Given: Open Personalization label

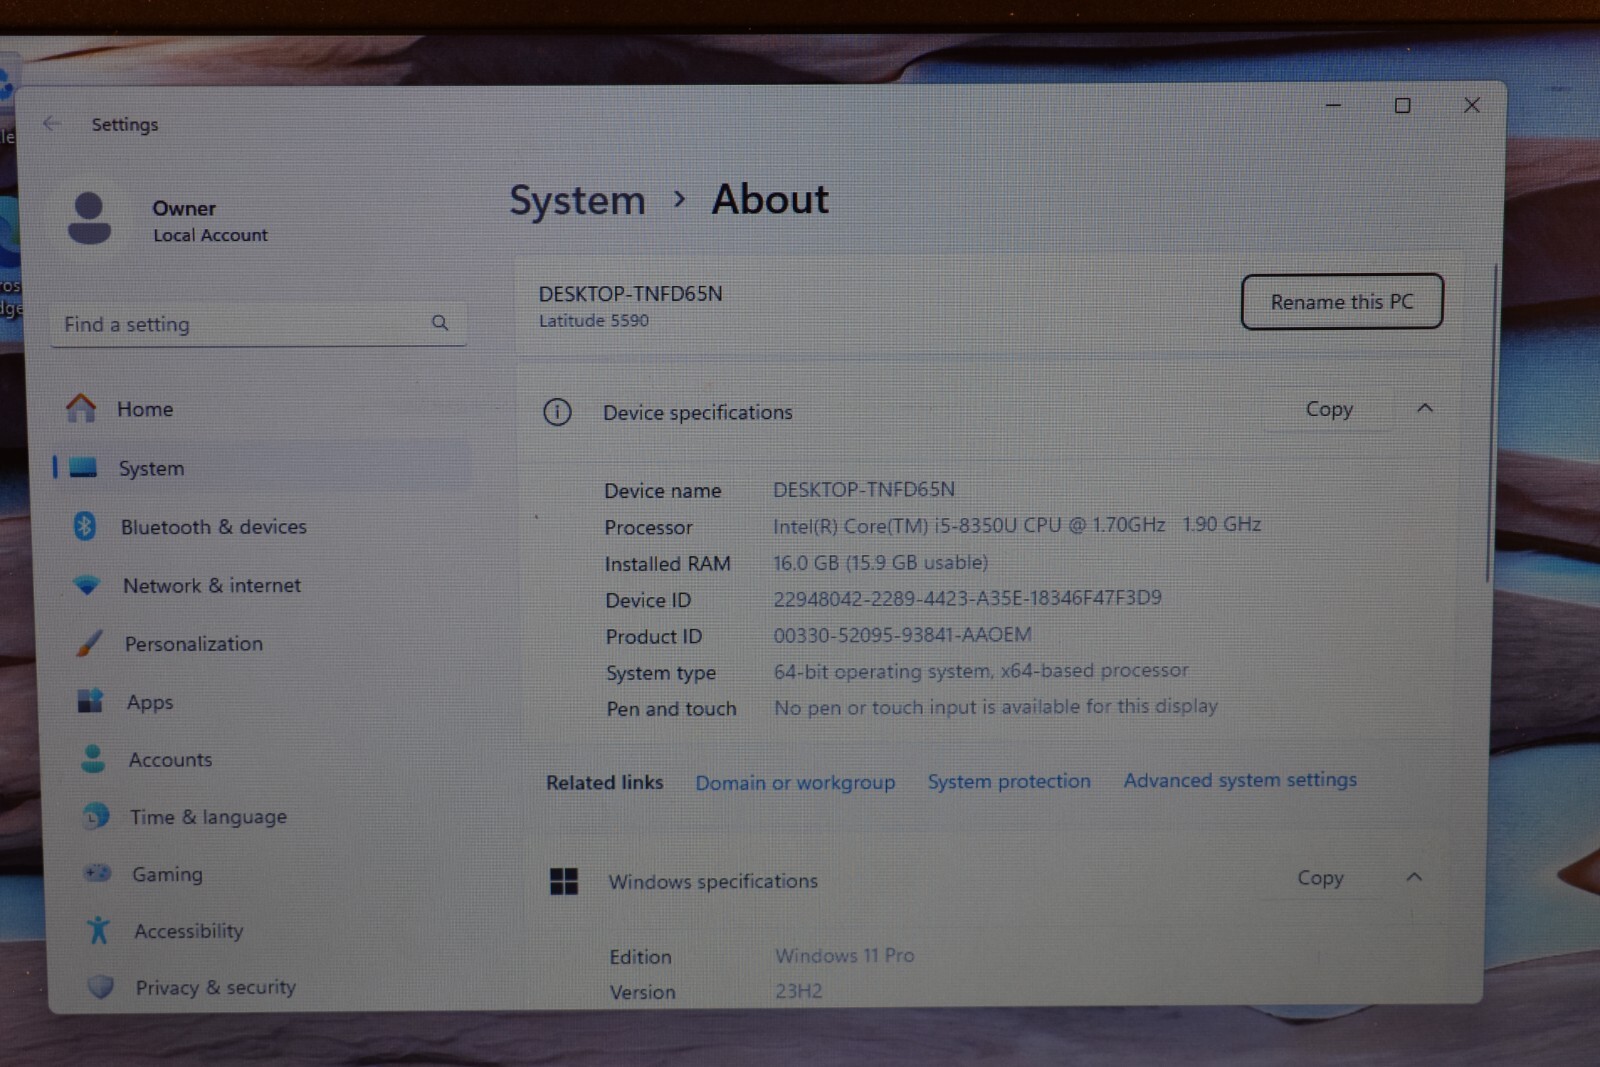Looking at the screenshot, I should (194, 644).
